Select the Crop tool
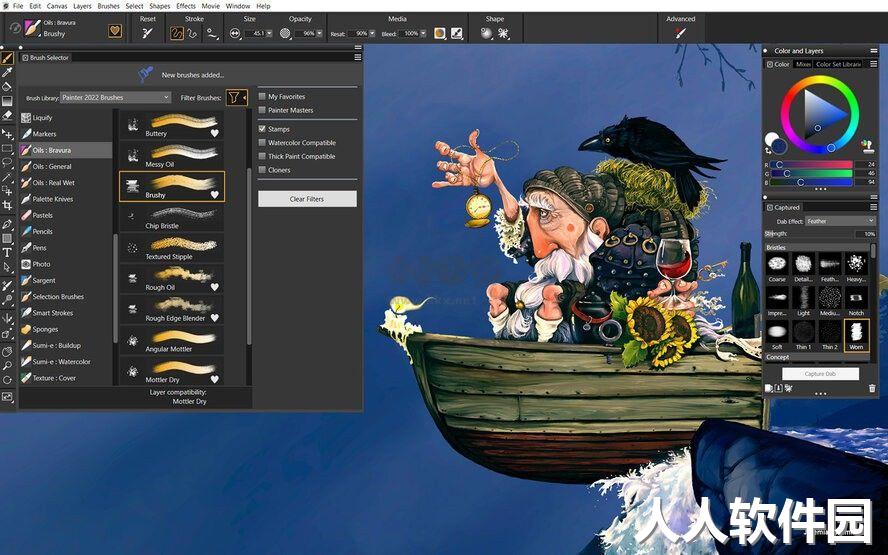The image size is (888, 555). coord(7,205)
